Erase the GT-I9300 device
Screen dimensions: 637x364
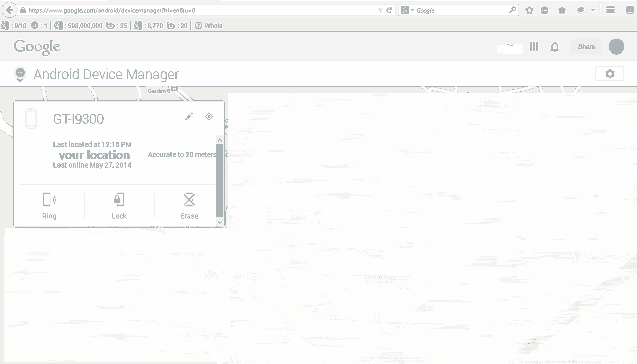pos(189,206)
